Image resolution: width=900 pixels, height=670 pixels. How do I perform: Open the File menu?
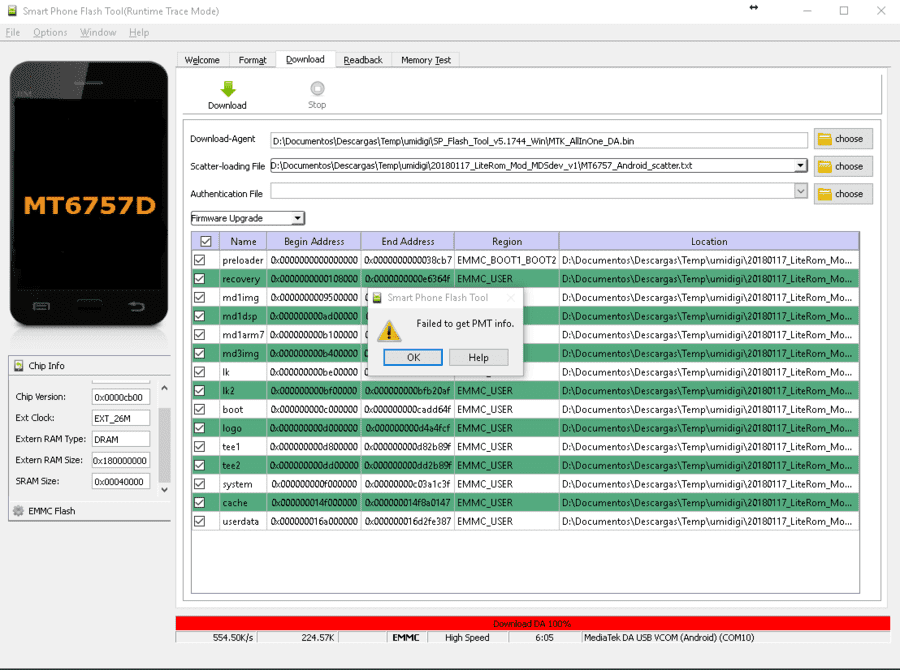coord(13,32)
